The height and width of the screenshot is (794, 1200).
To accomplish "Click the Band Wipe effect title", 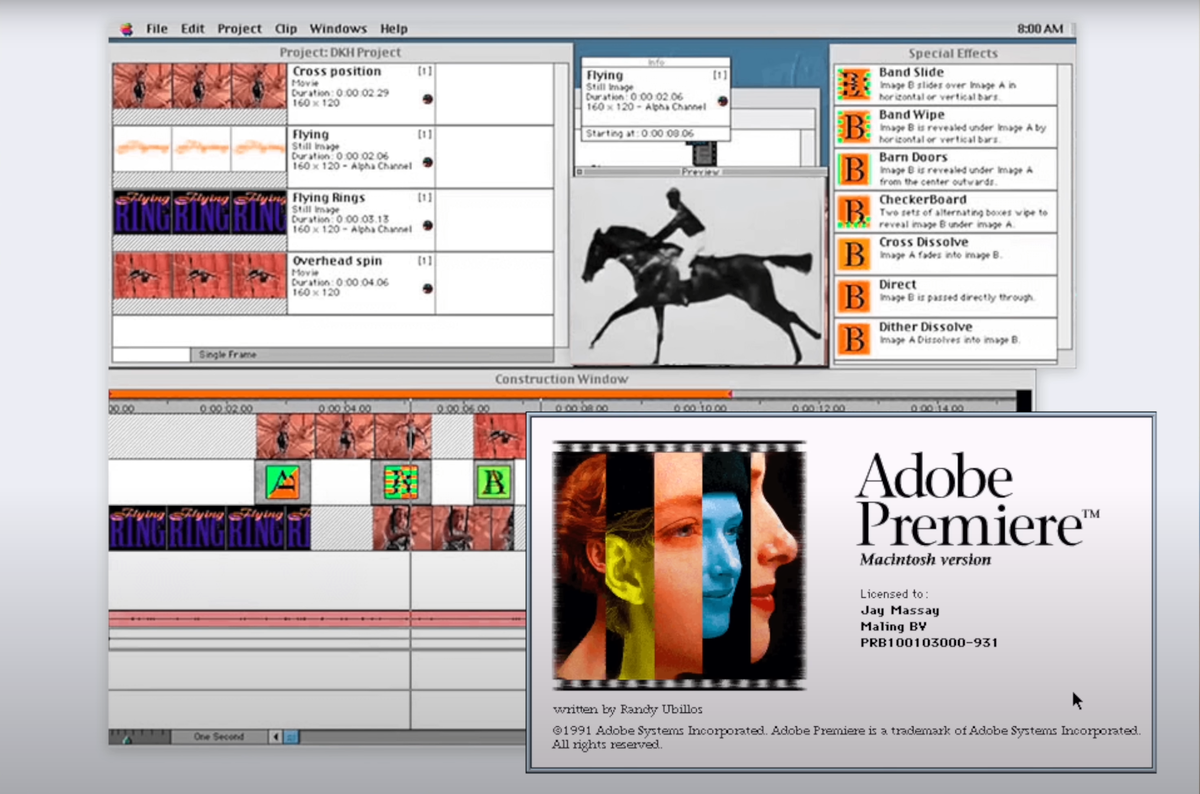I will (x=911, y=115).
